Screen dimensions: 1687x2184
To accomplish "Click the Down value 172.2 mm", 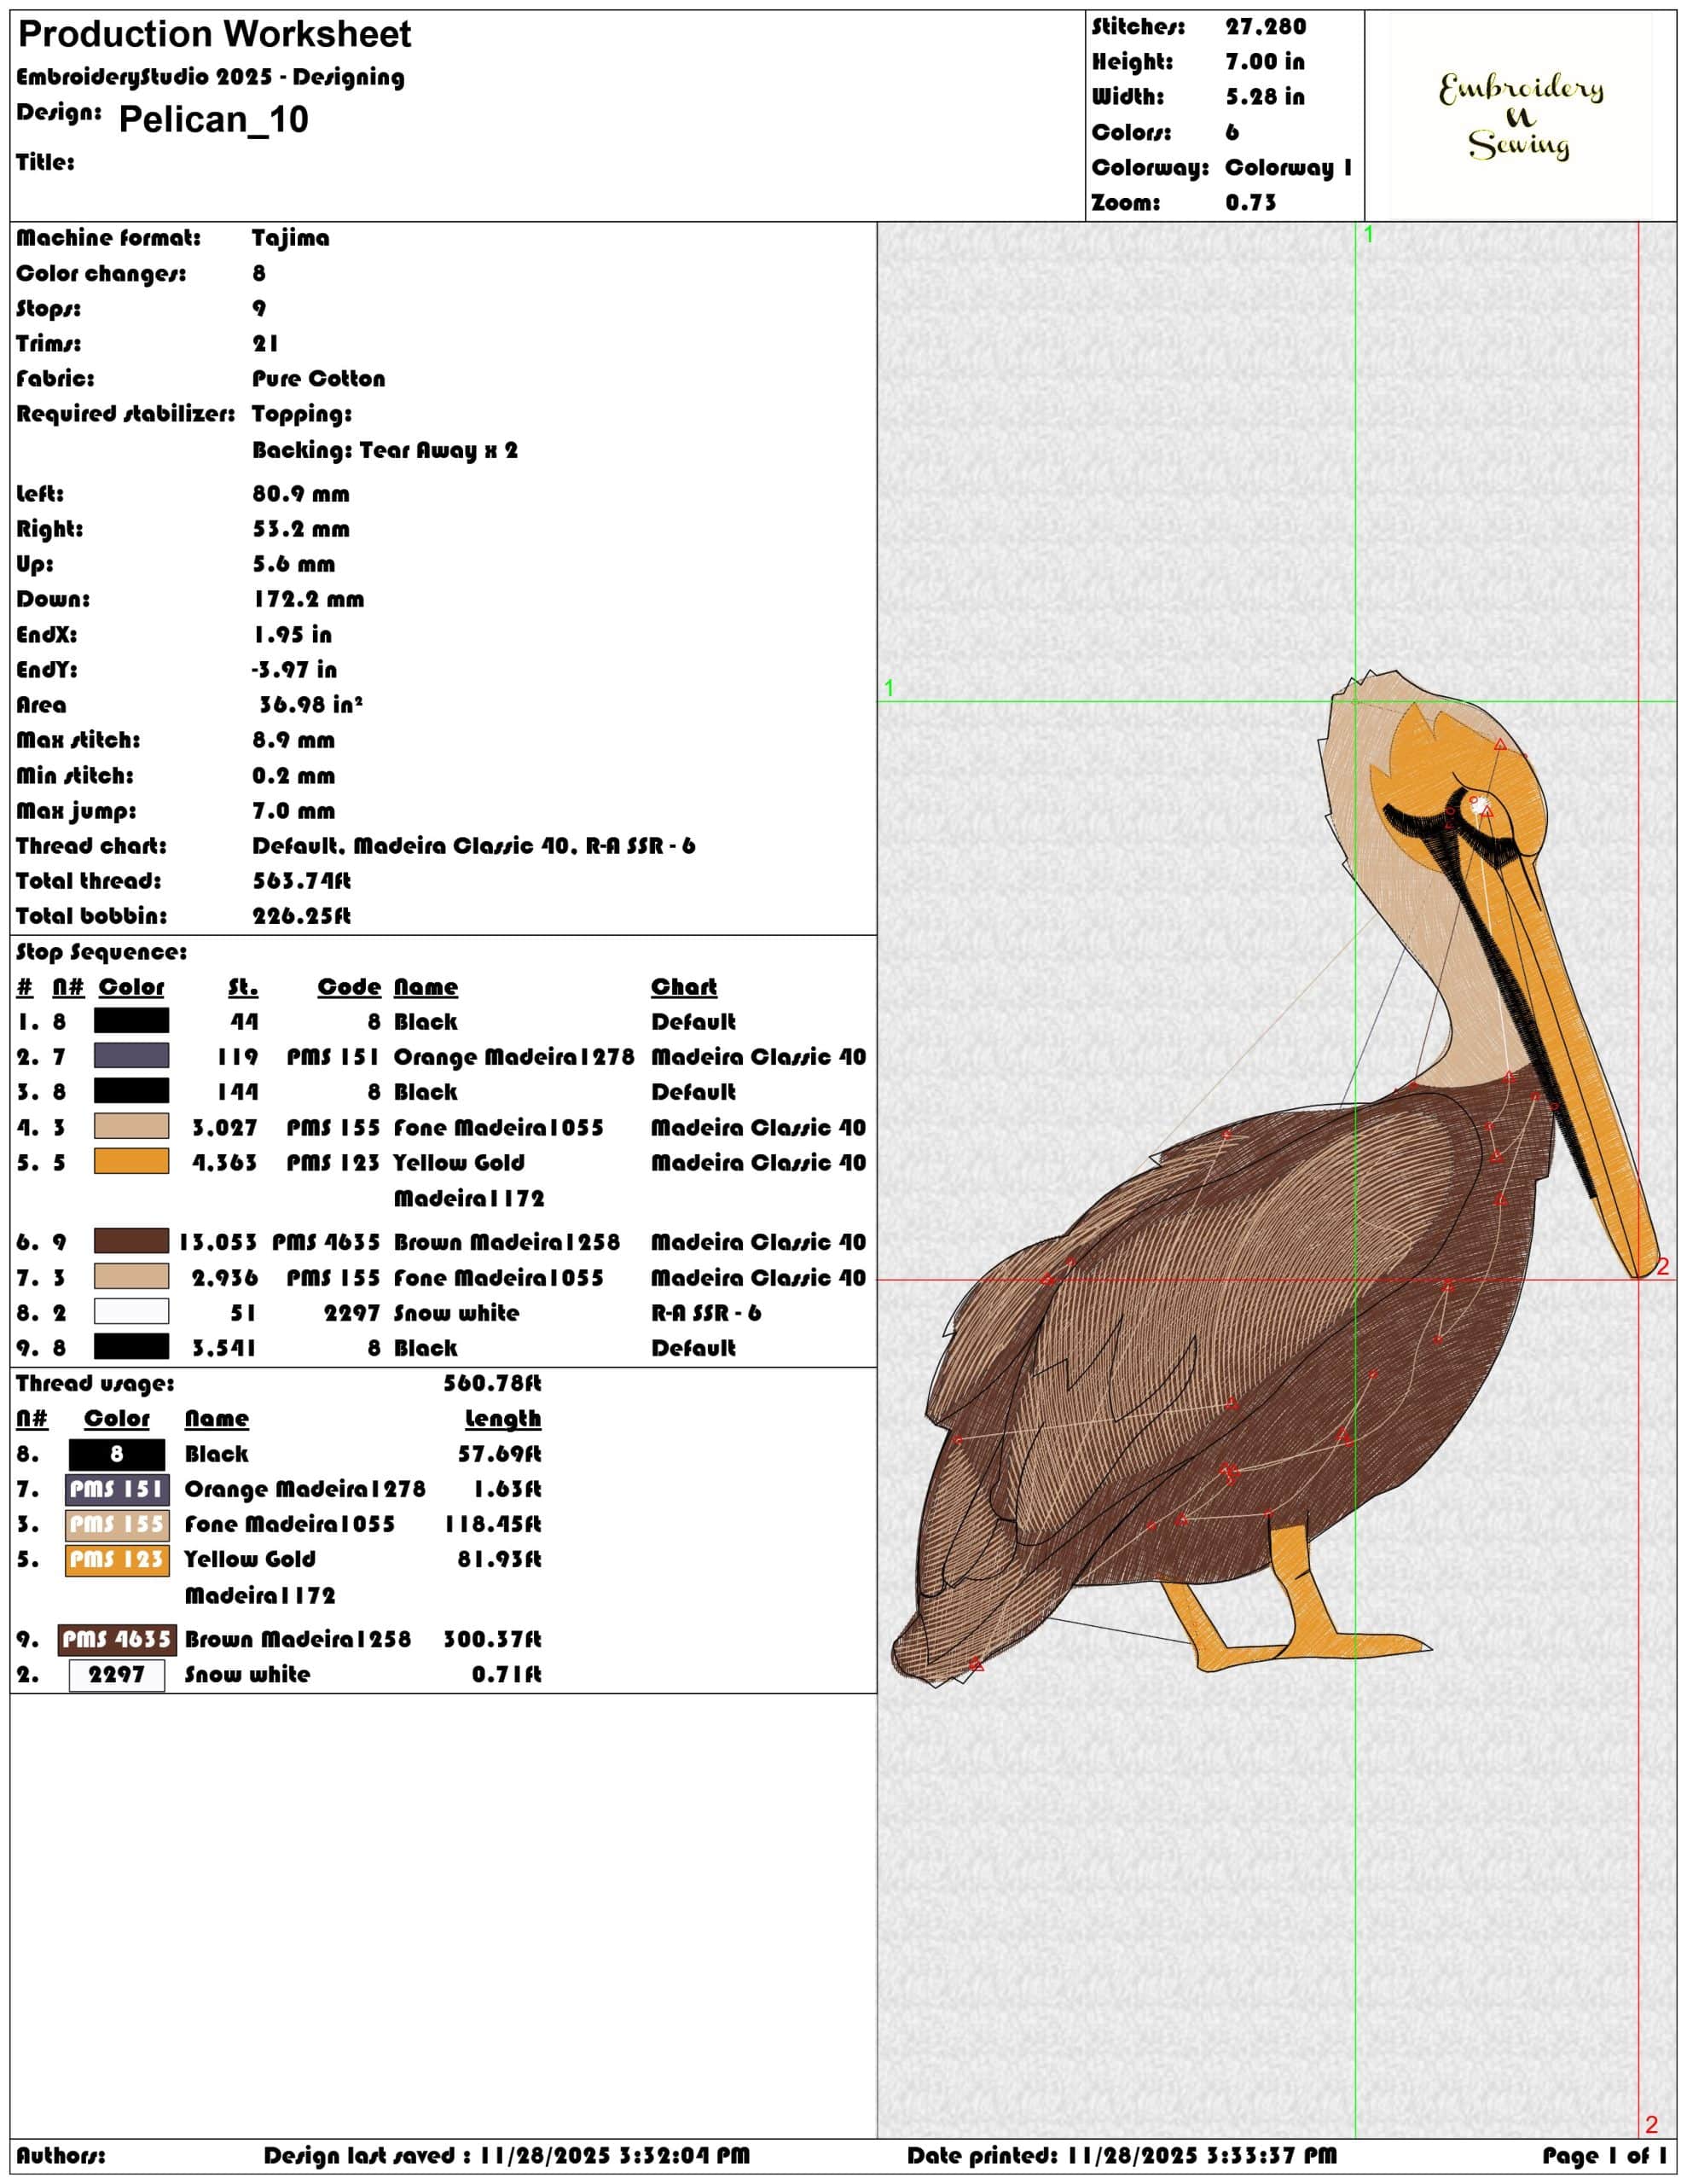I will tap(308, 600).
